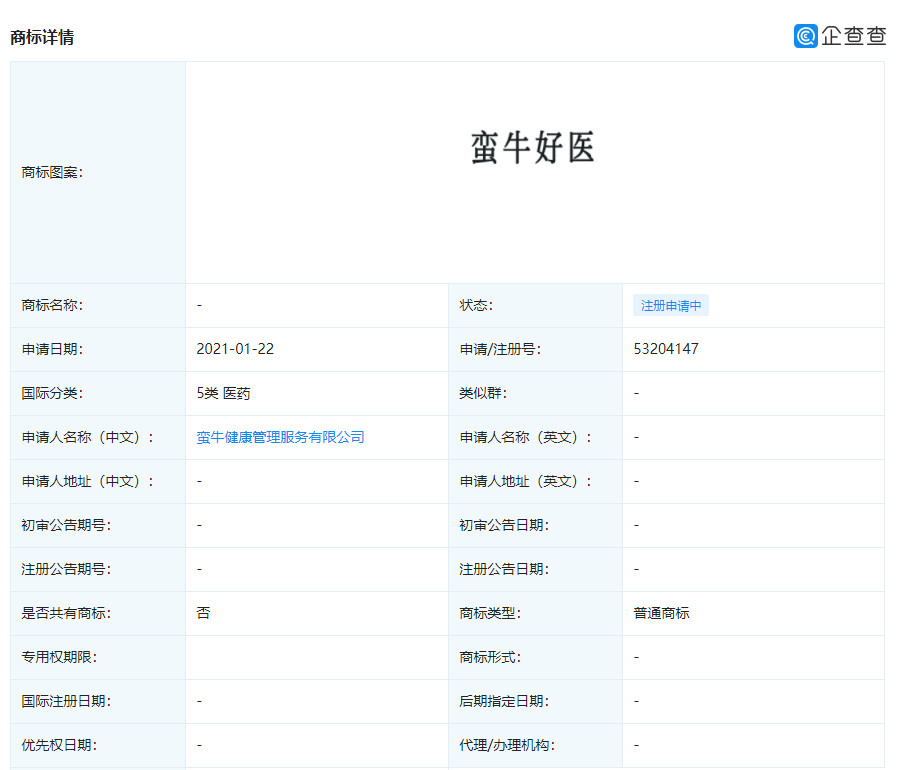Screen dimensions: 899x770
Task: Click the 注册申请中 status badge
Action: point(670,306)
